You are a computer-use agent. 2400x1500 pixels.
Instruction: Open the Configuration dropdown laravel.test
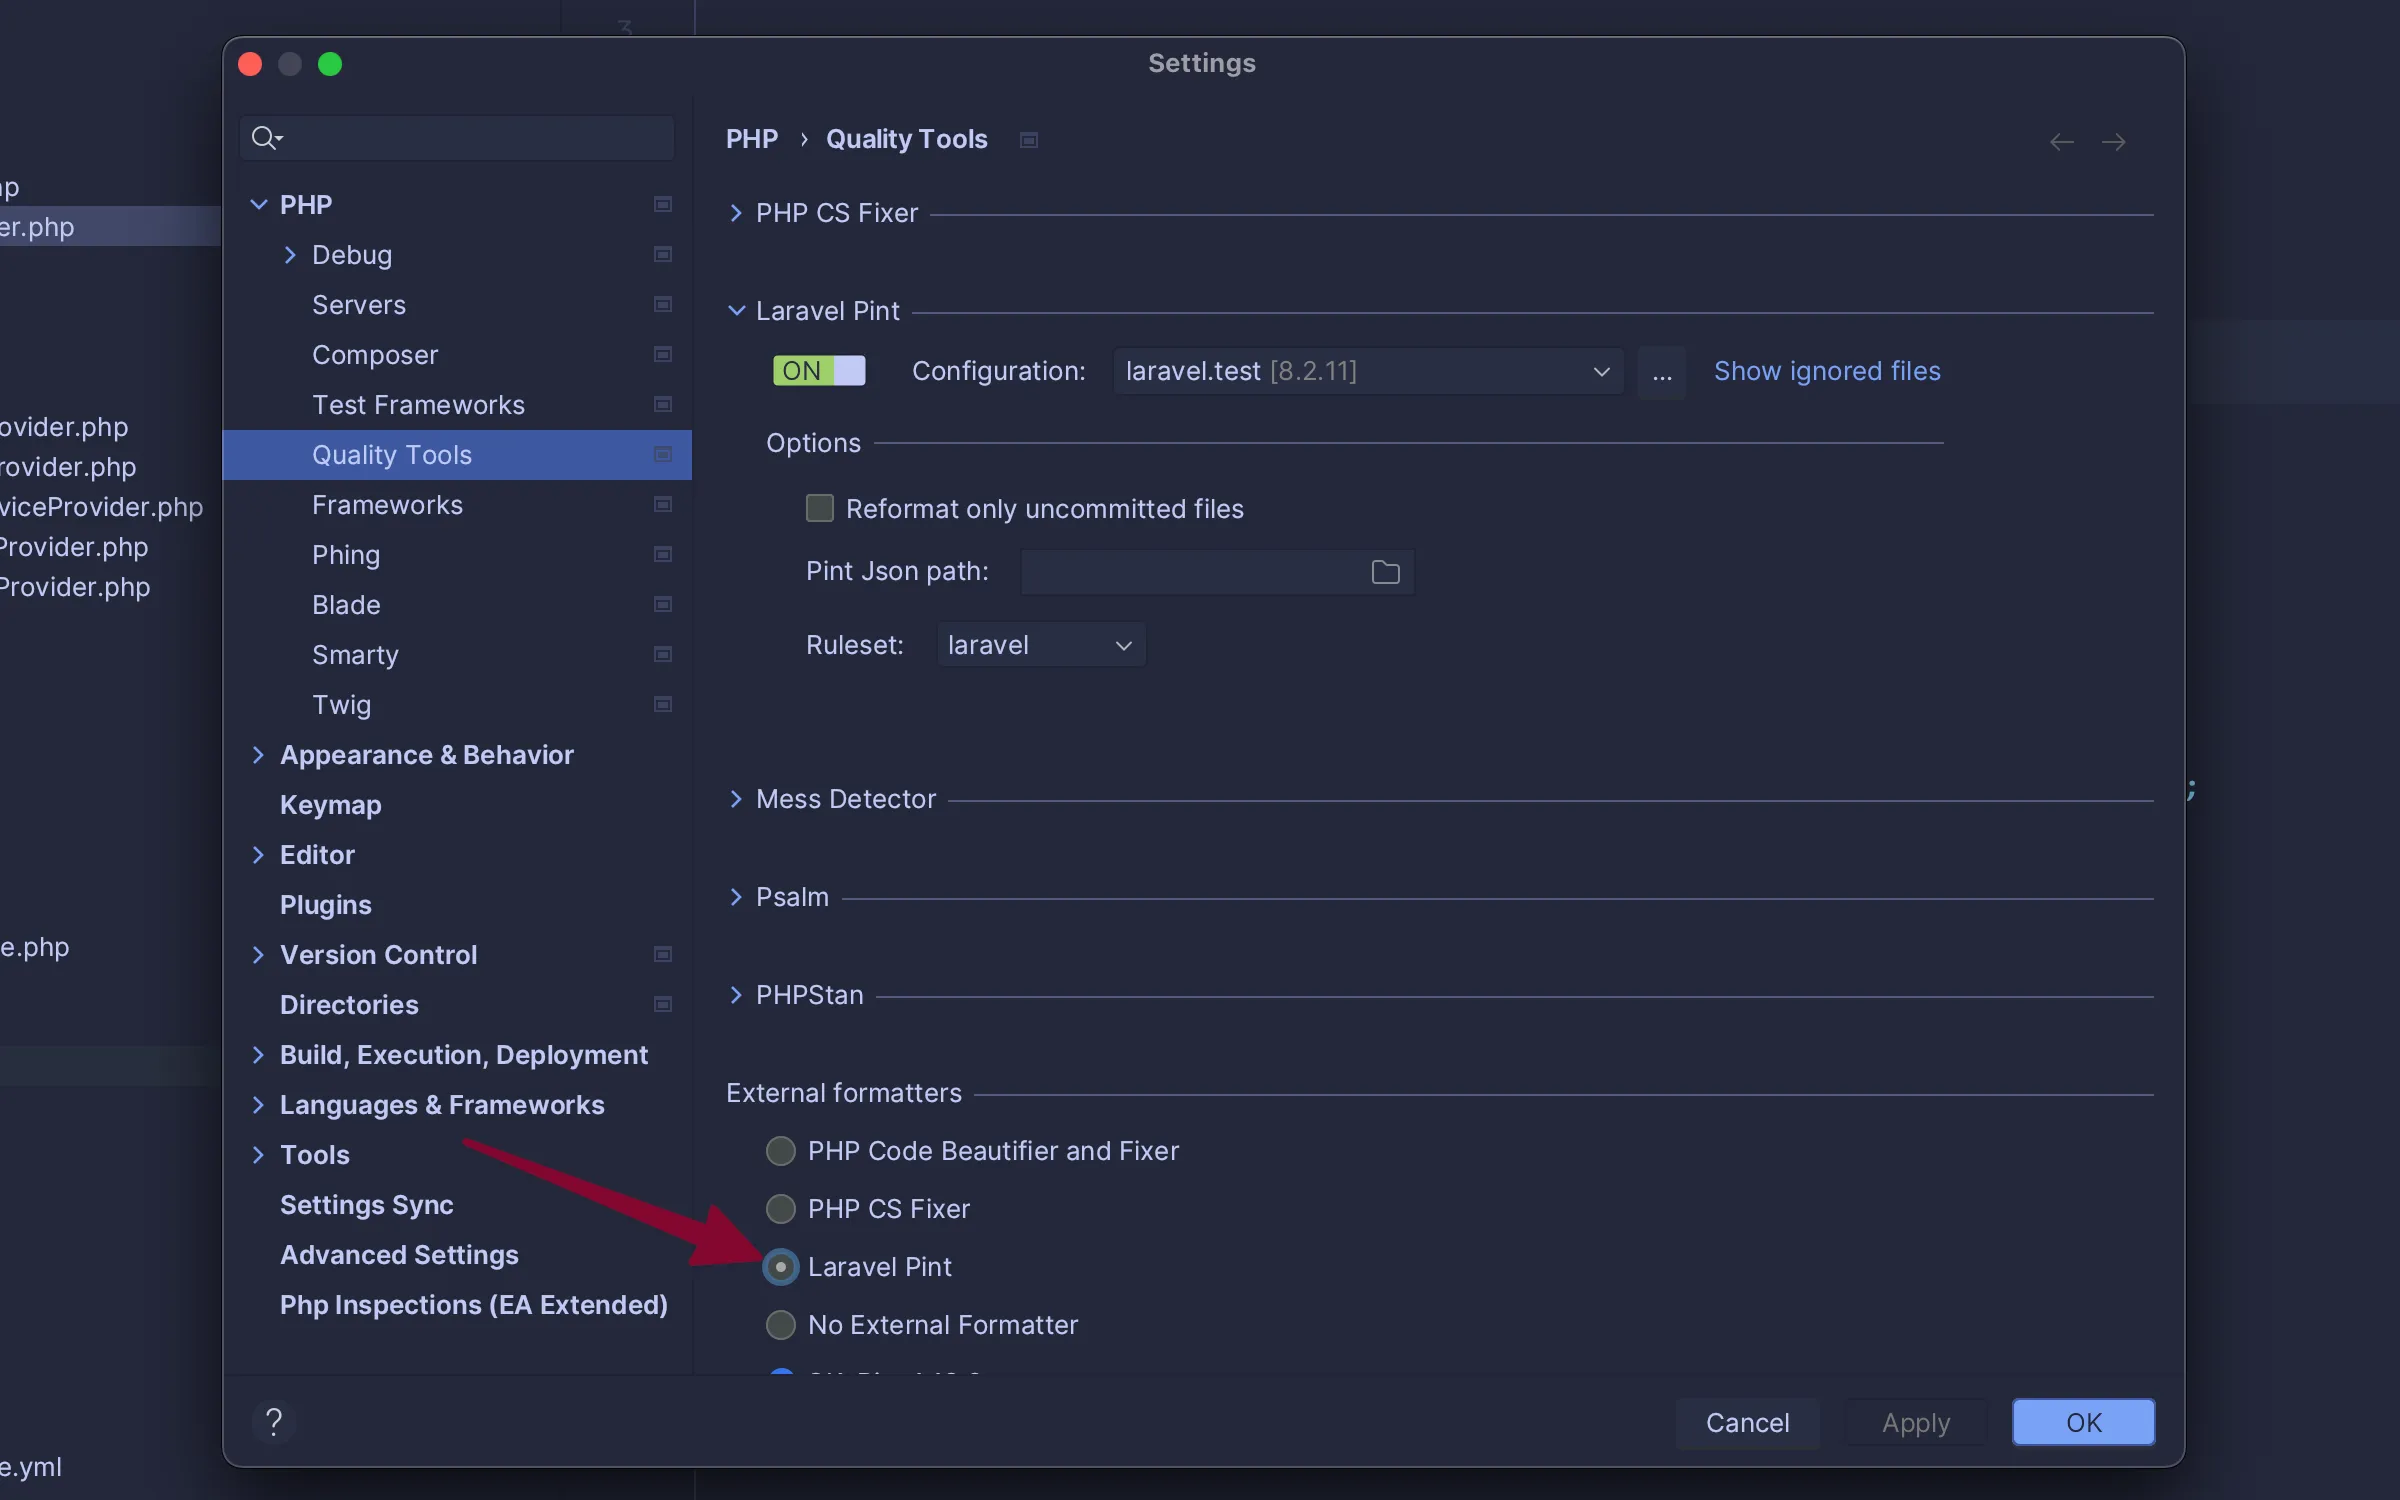[1368, 371]
